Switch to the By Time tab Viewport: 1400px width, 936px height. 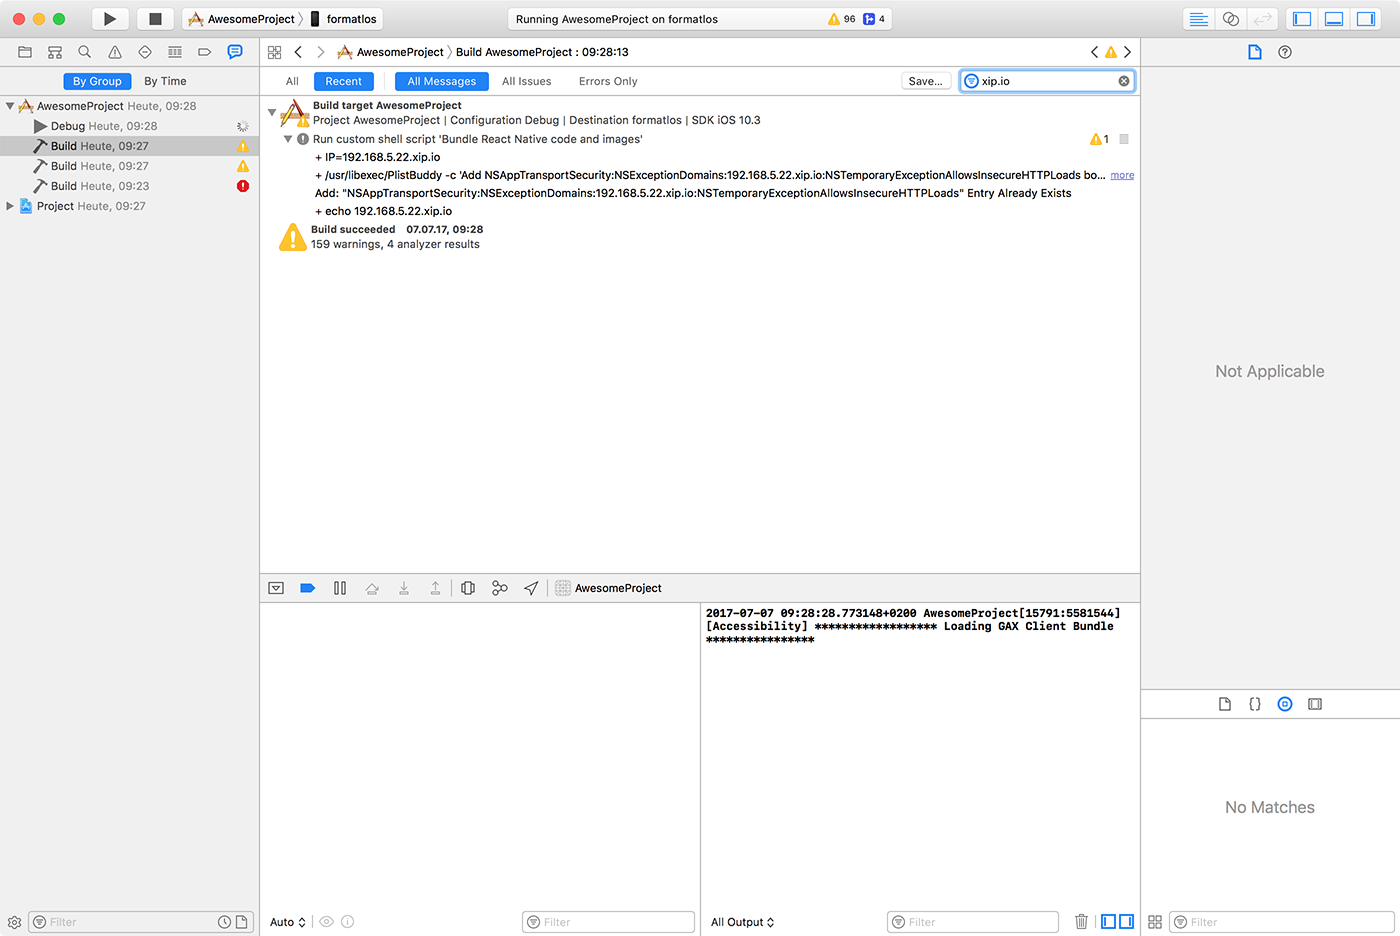click(x=165, y=81)
